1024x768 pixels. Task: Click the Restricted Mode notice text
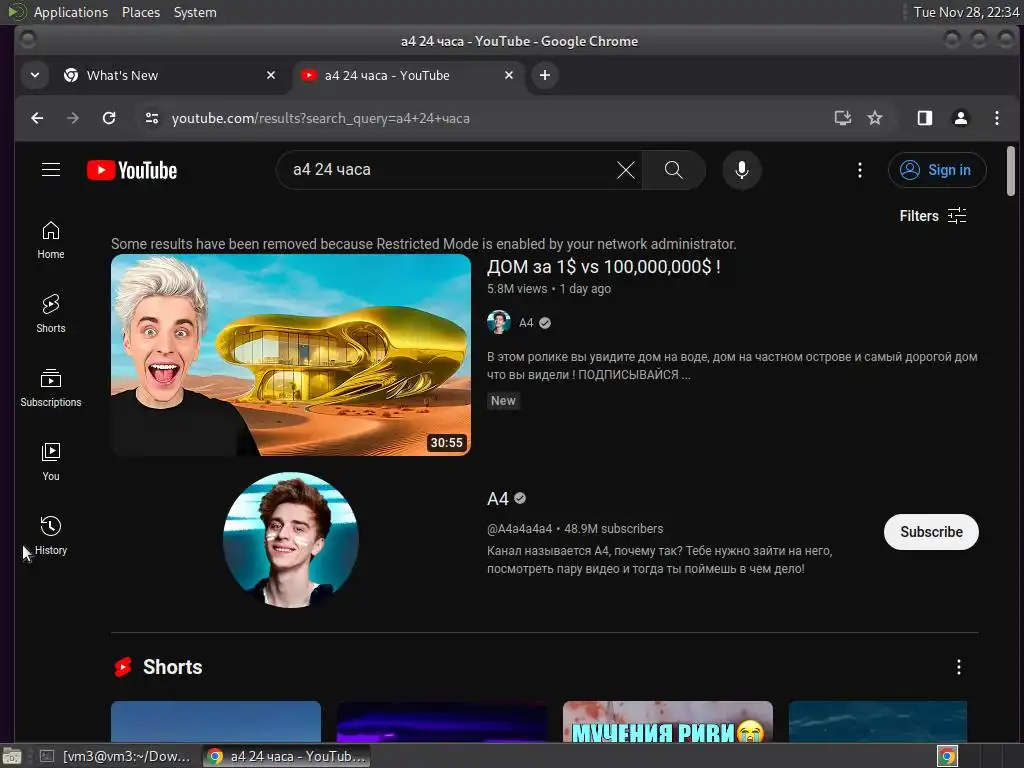tap(423, 244)
